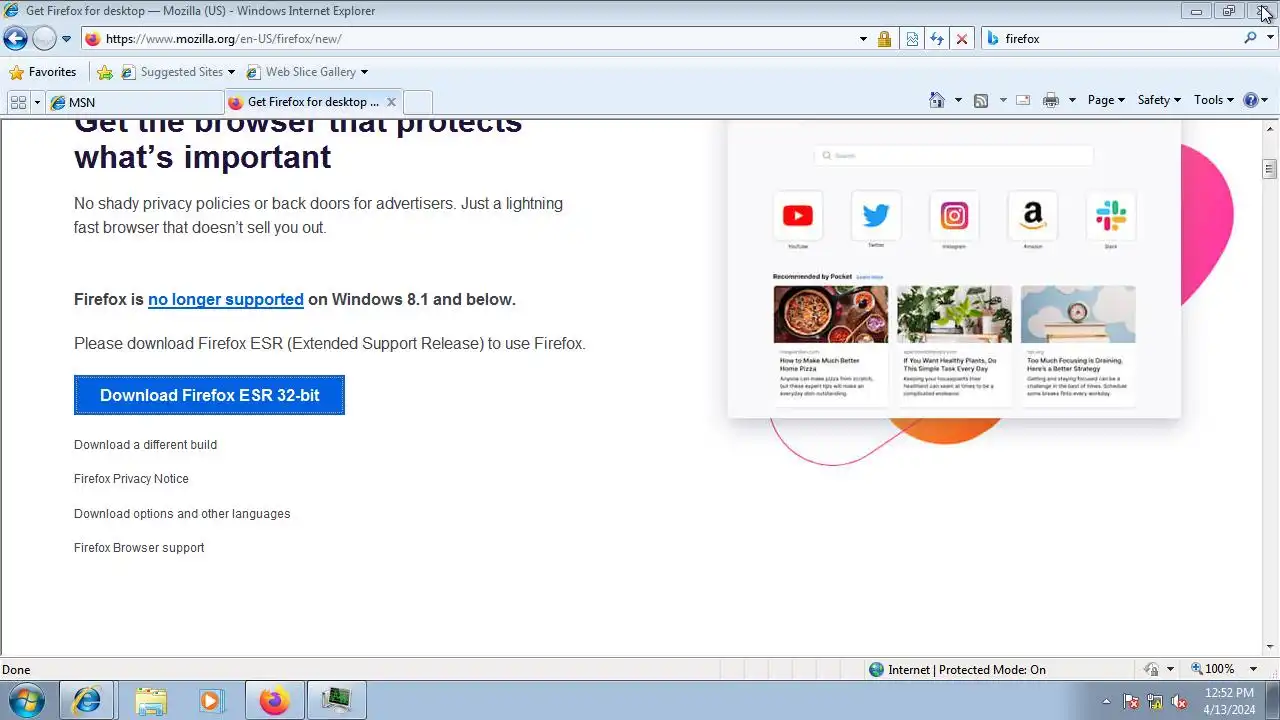Stop loading with the red X icon
The height and width of the screenshot is (720, 1280).
(962, 39)
